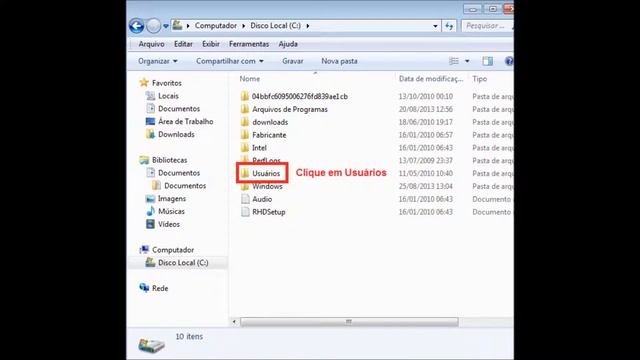Image resolution: width=640 pixels, height=360 pixels.
Task: Click the Computador icon in sidebar
Action: (144, 249)
